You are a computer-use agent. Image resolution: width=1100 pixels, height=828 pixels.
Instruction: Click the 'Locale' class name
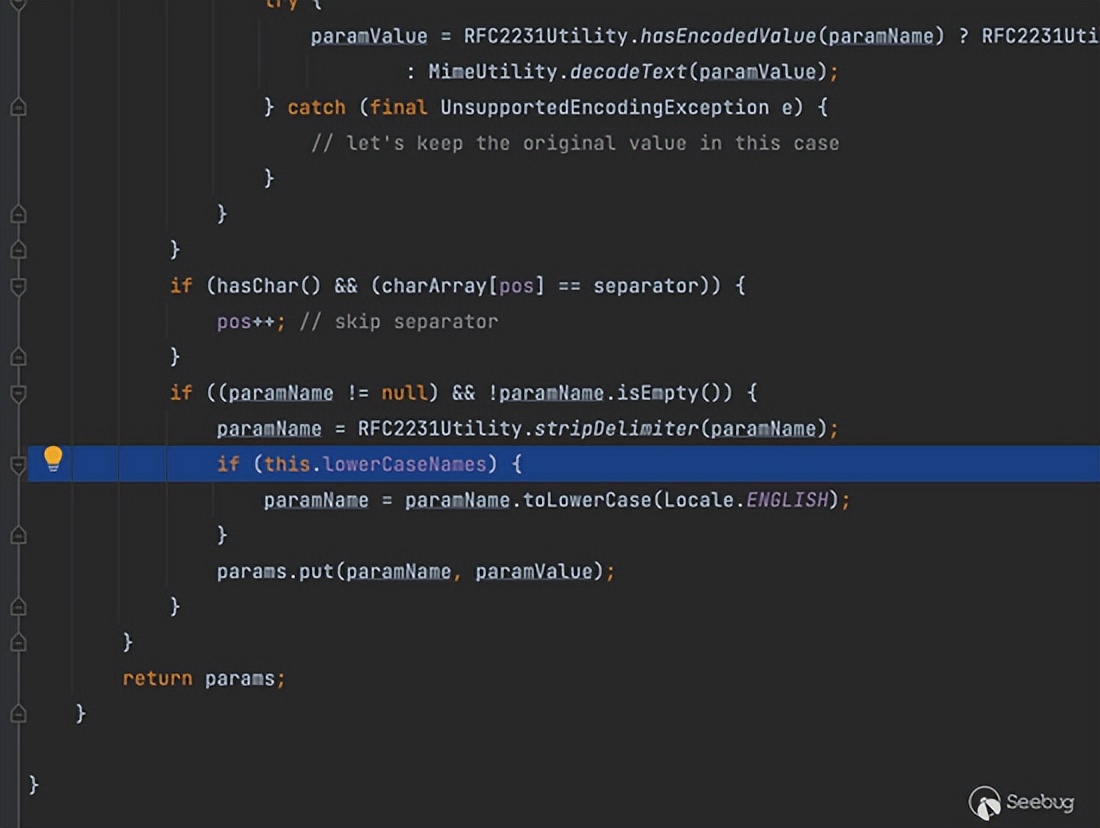[x=698, y=500]
